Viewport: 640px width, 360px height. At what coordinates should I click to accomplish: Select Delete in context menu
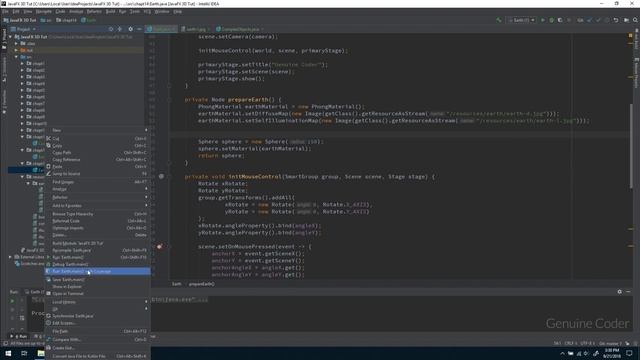pyautogui.click(x=98, y=235)
